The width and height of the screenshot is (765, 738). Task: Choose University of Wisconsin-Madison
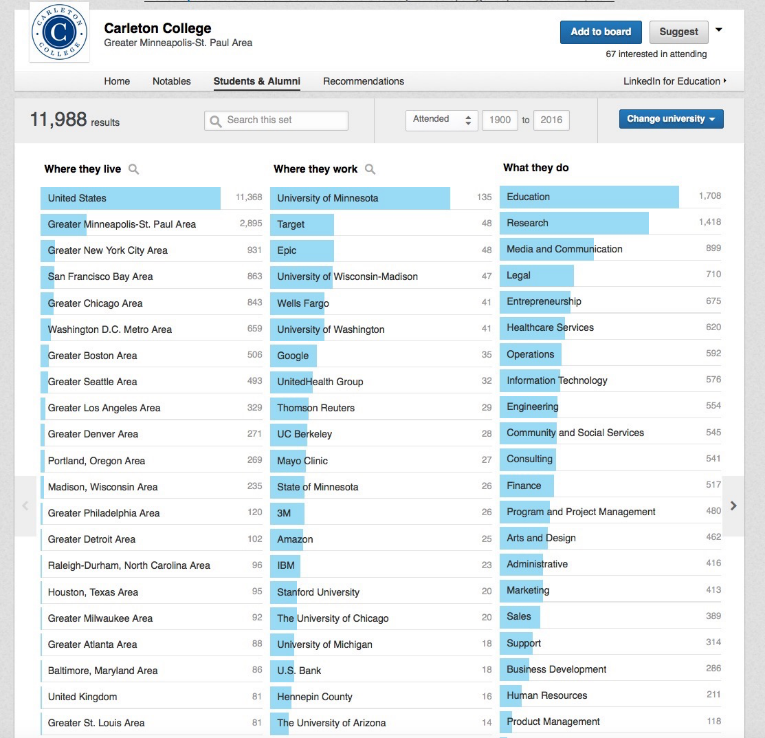(381, 277)
